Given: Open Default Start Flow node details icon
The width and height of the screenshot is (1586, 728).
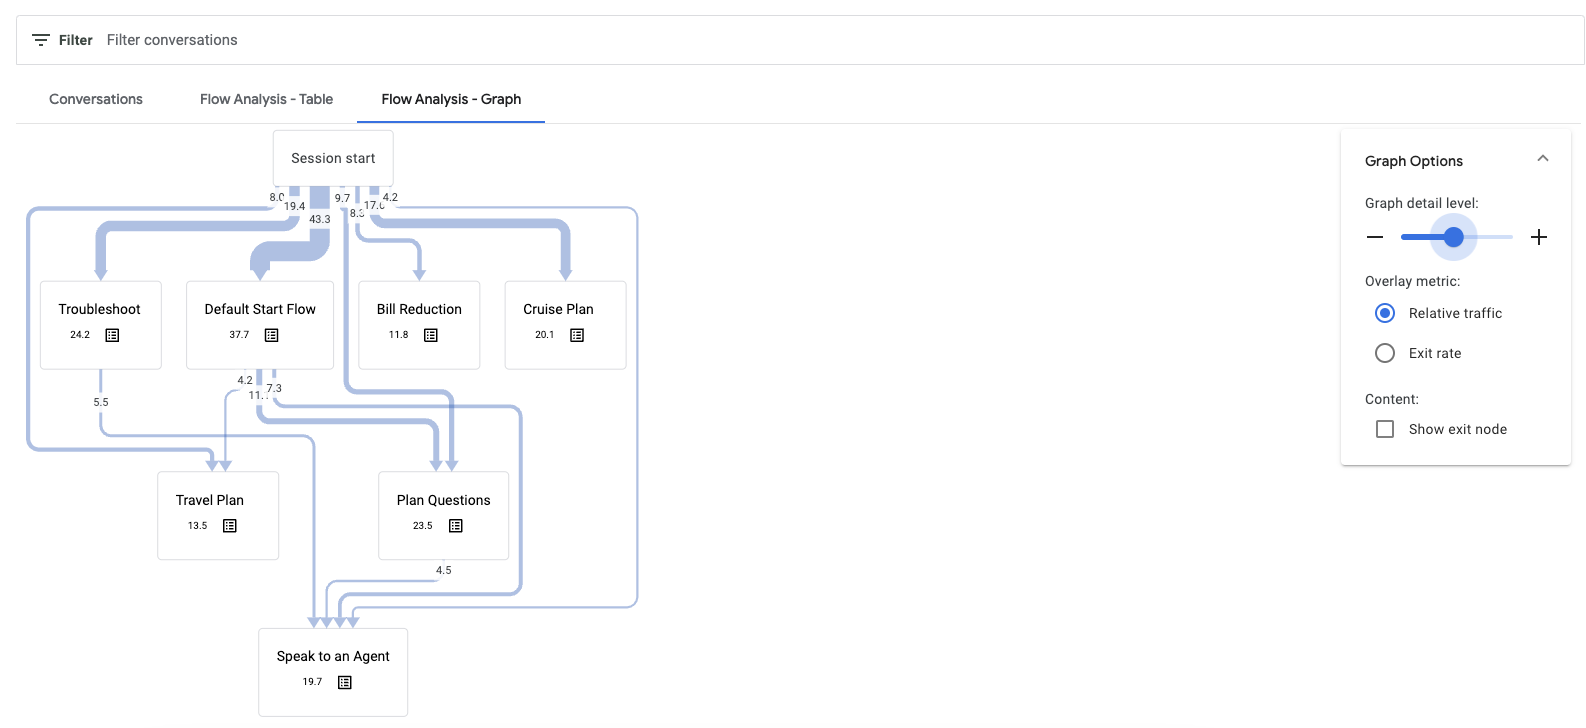Looking at the screenshot, I should pyautogui.click(x=271, y=335).
